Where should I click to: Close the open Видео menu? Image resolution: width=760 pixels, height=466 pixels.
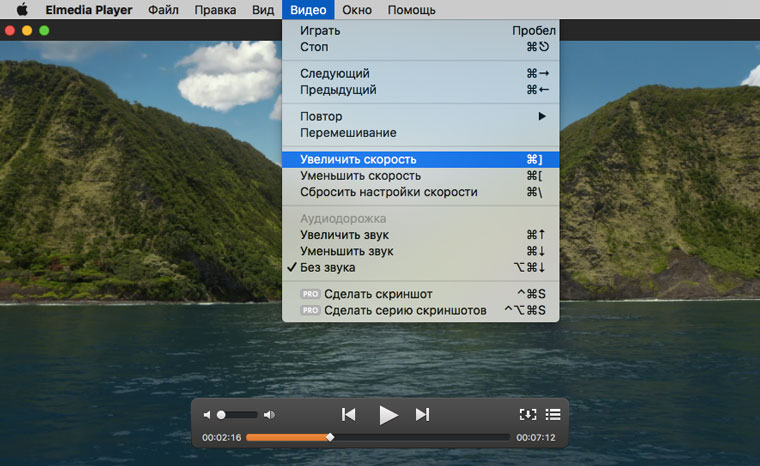[308, 10]
